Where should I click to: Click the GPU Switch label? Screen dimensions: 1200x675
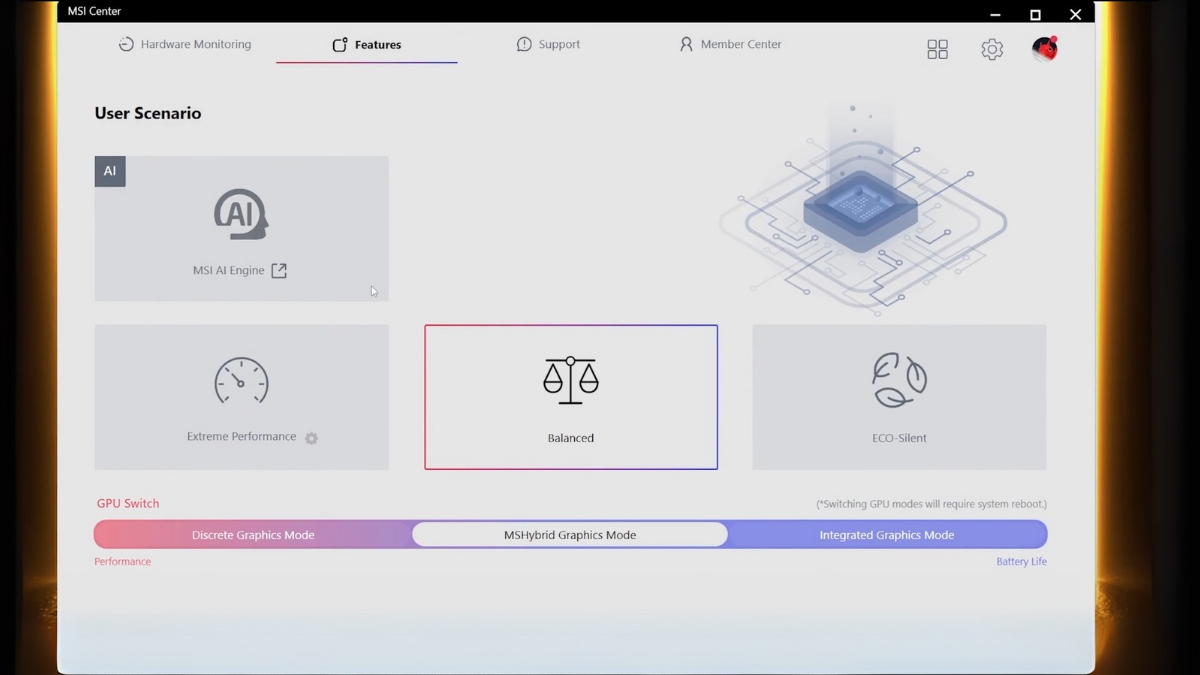[x=128, y=504]
